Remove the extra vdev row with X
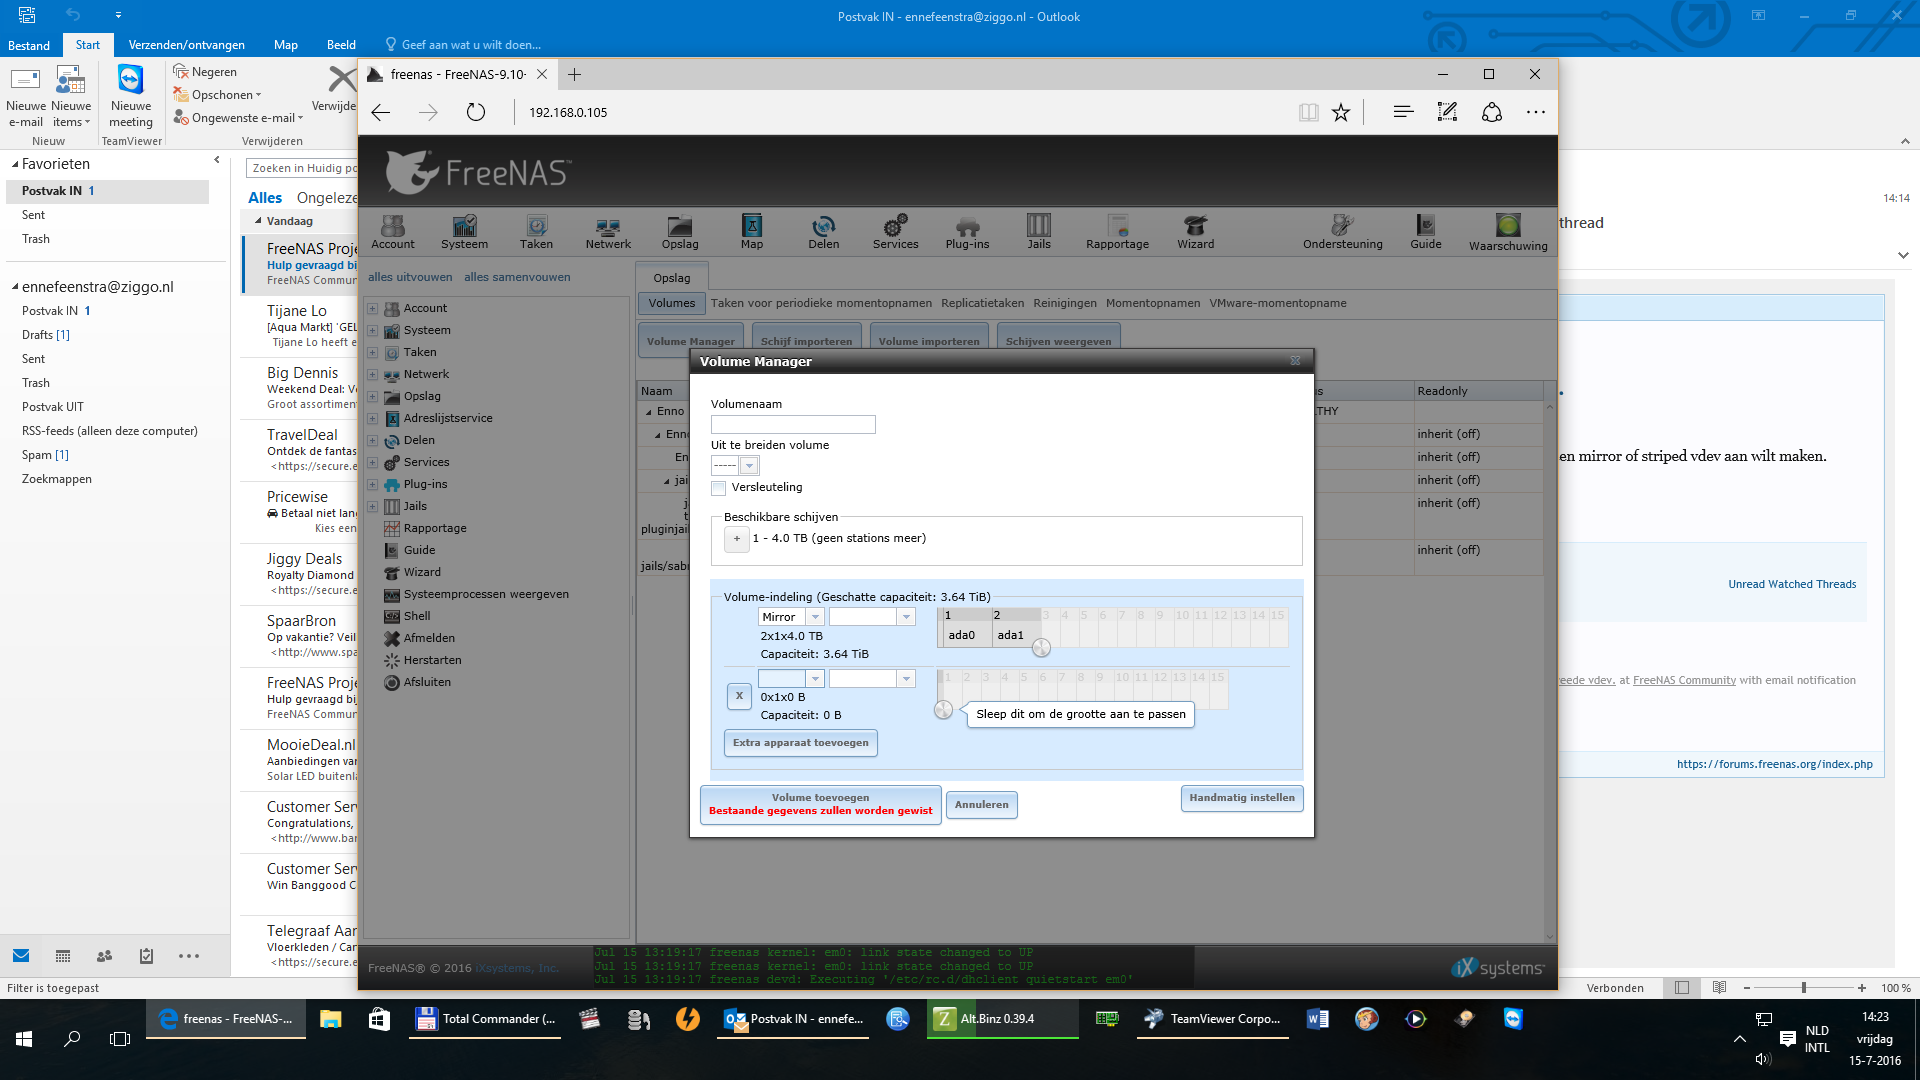 tap(739, 696)
